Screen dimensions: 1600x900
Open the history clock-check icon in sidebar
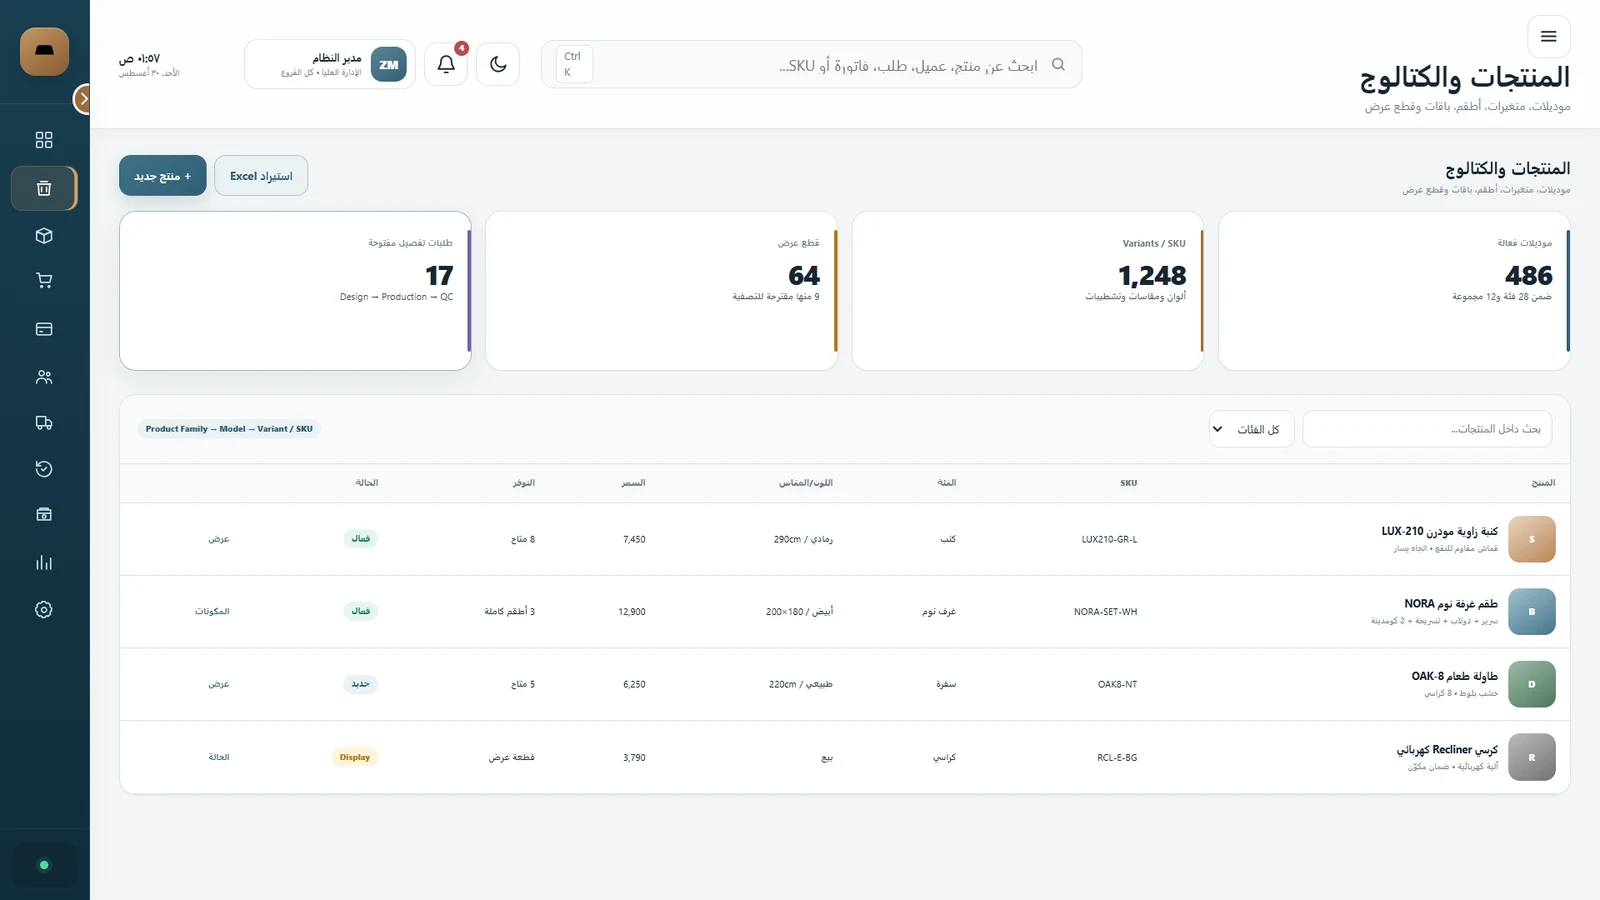tap(44, 469)
